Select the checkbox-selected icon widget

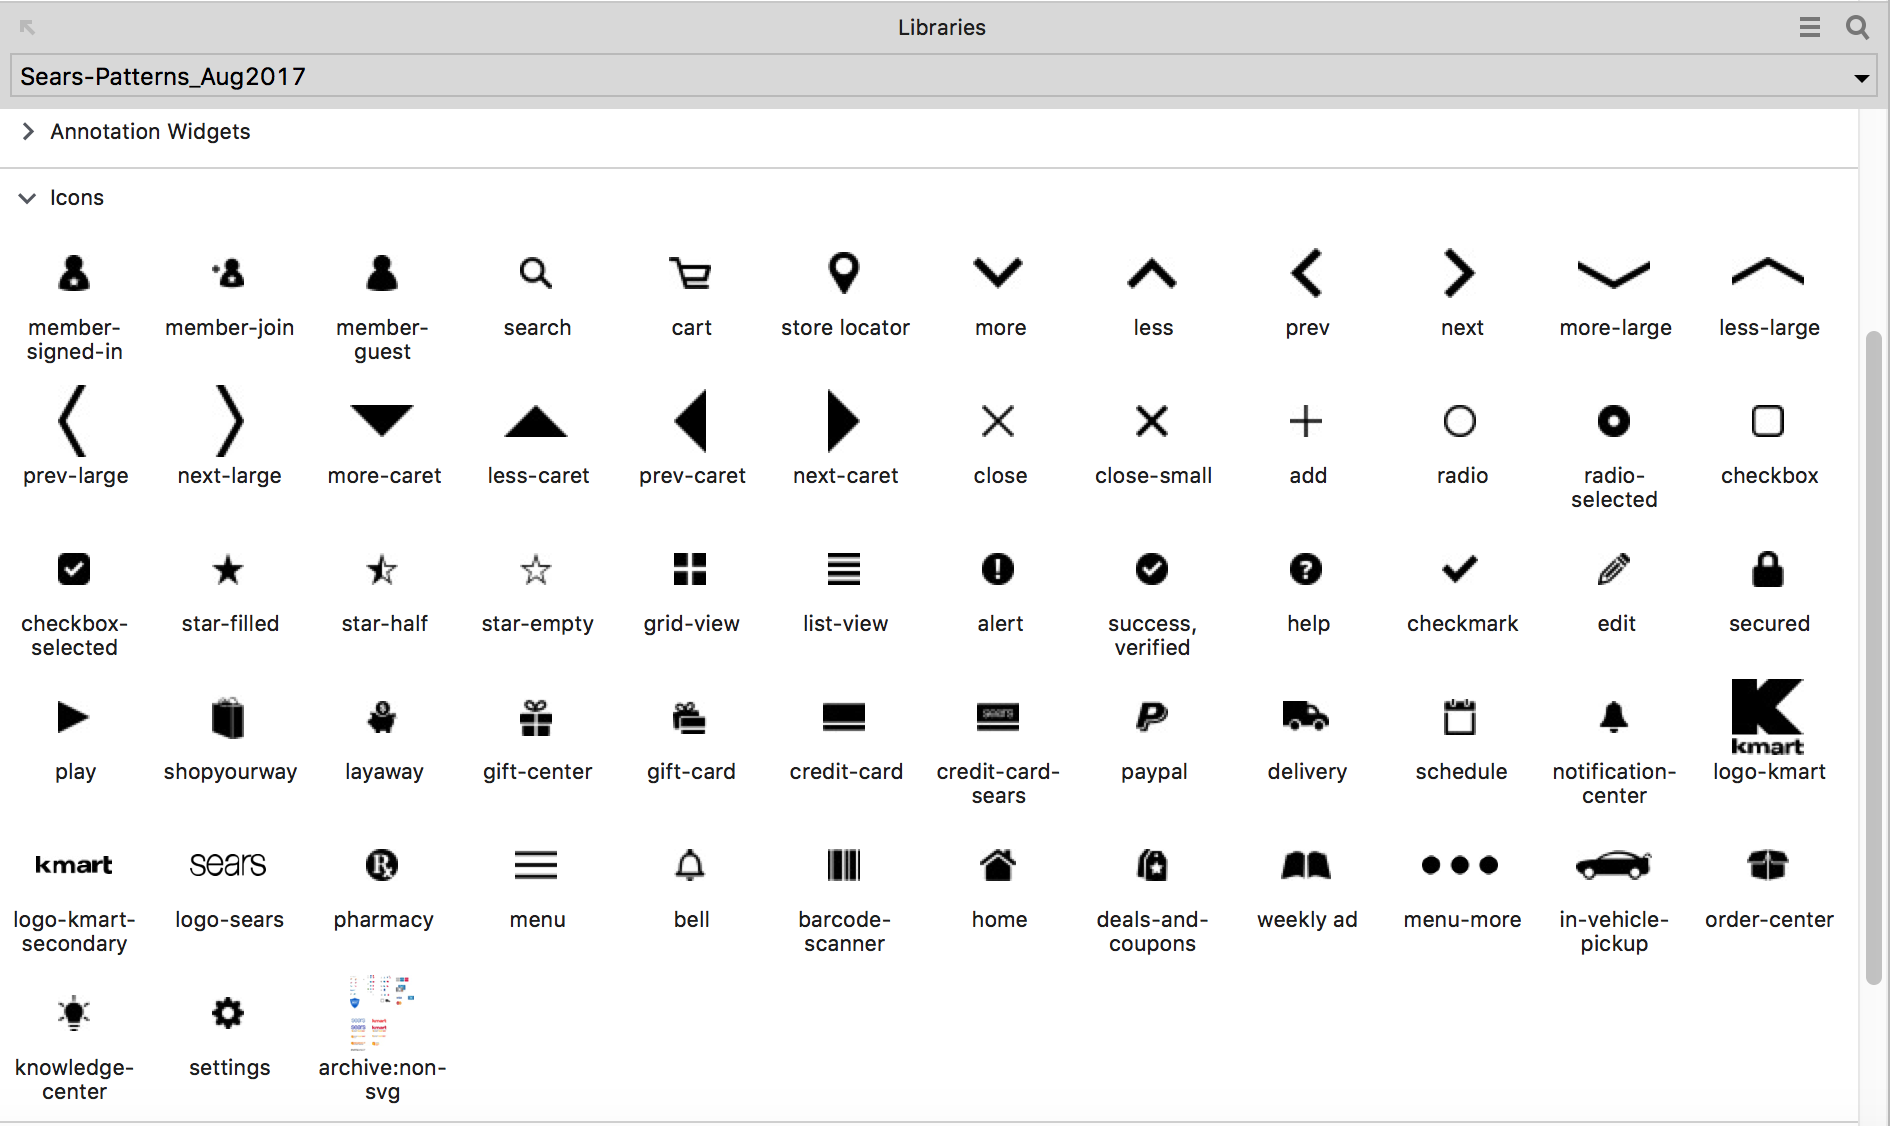pos(74,569)
